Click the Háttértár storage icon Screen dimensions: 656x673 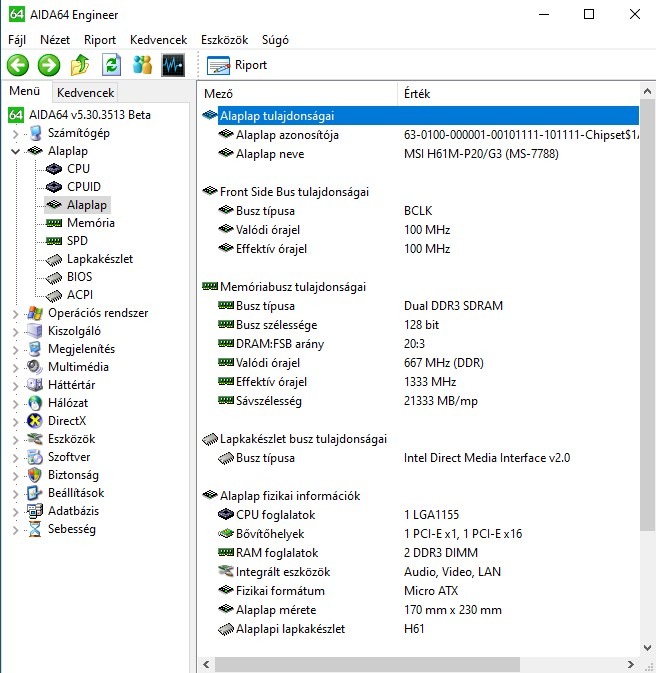click(x=35, y=385)
